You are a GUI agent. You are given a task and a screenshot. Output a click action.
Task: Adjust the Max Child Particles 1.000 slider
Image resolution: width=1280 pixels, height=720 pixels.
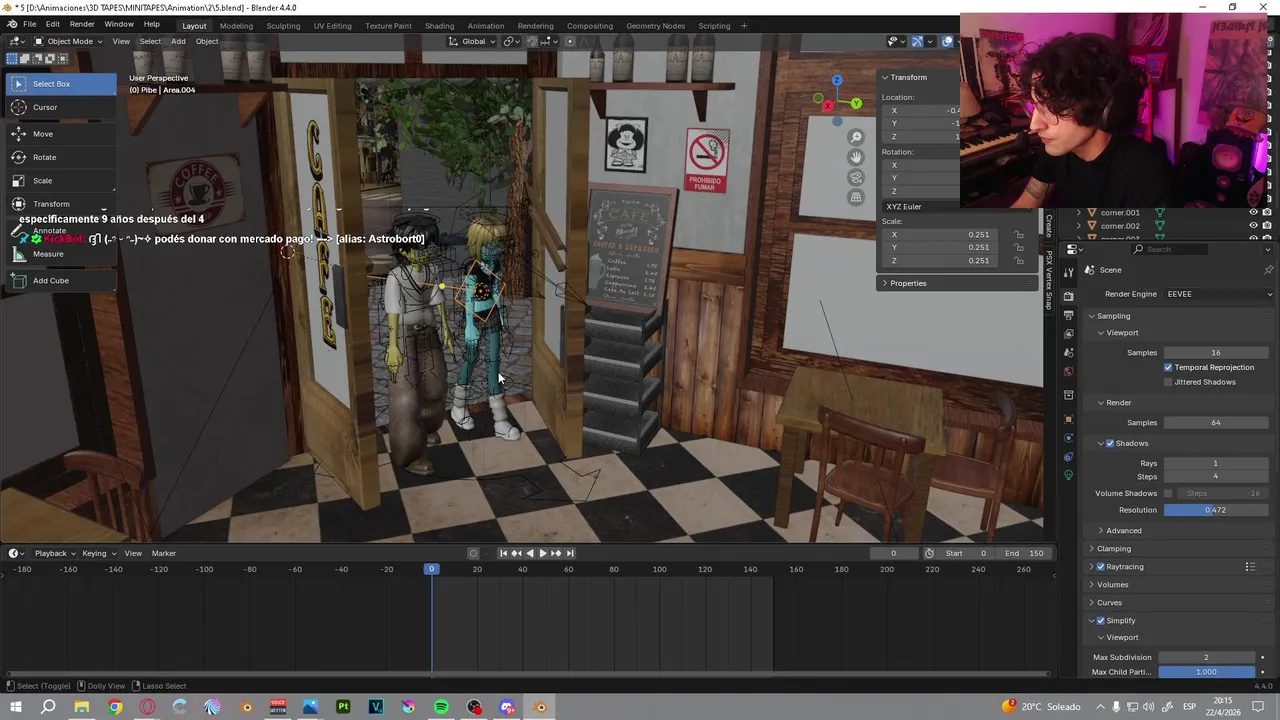tap(1207, 672)
